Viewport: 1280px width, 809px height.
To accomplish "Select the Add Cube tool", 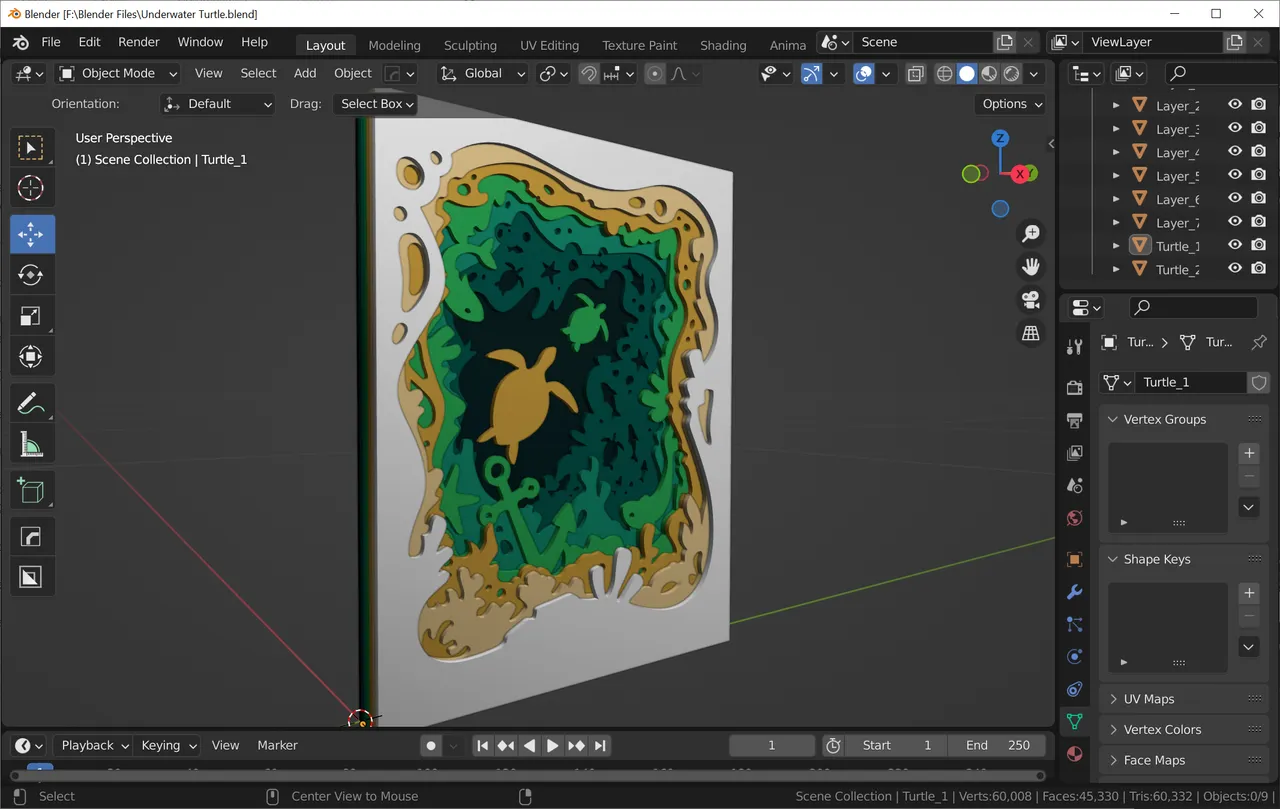I will (32, 491).
